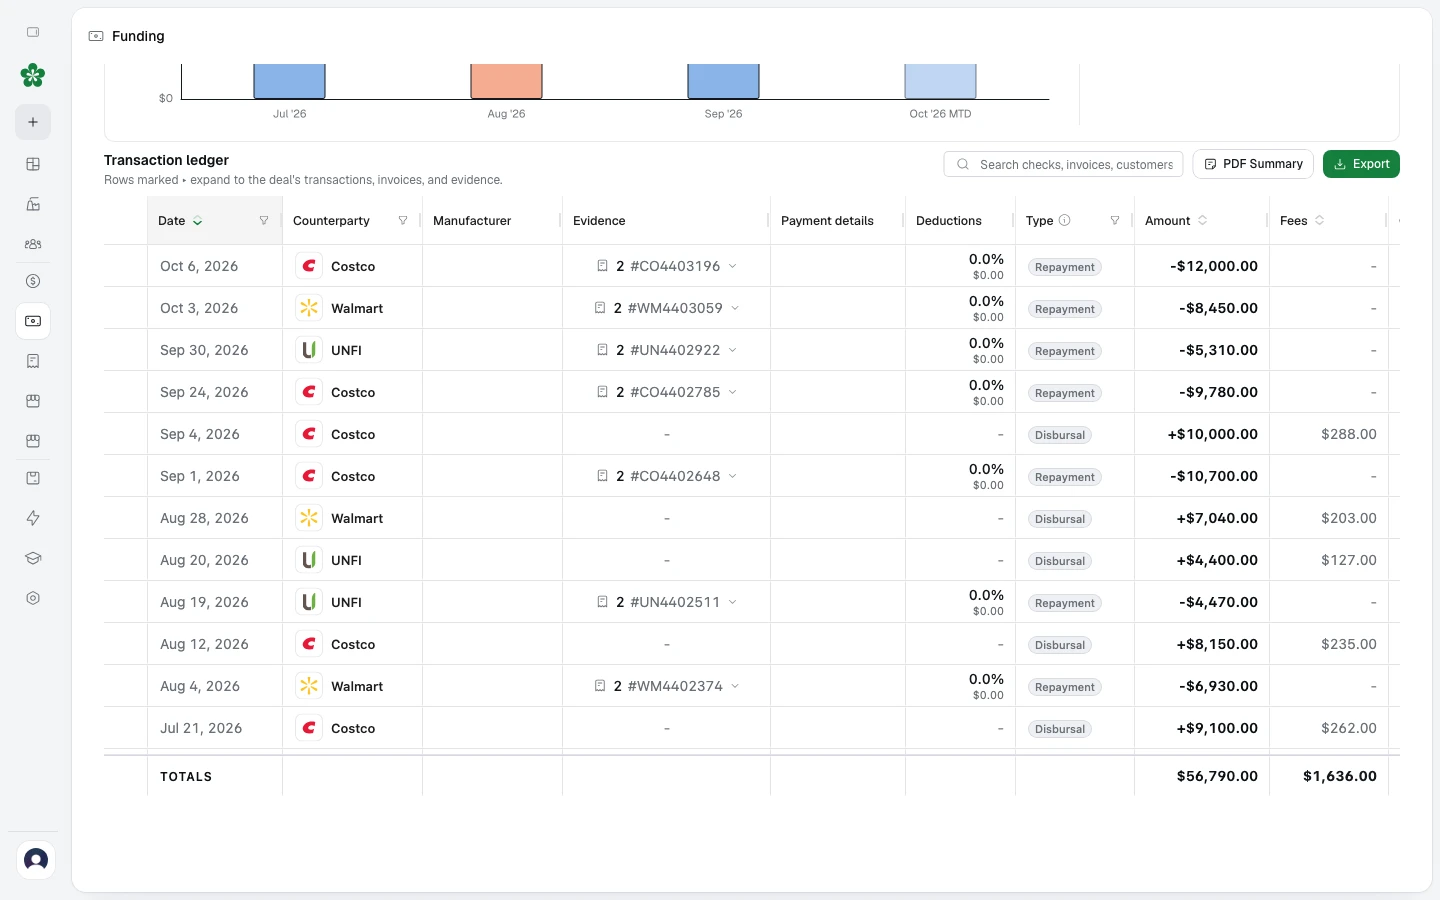This screenshot has width=1440, height=900.
Task: Toggle the sidebar panel icon
Action: 33,32
